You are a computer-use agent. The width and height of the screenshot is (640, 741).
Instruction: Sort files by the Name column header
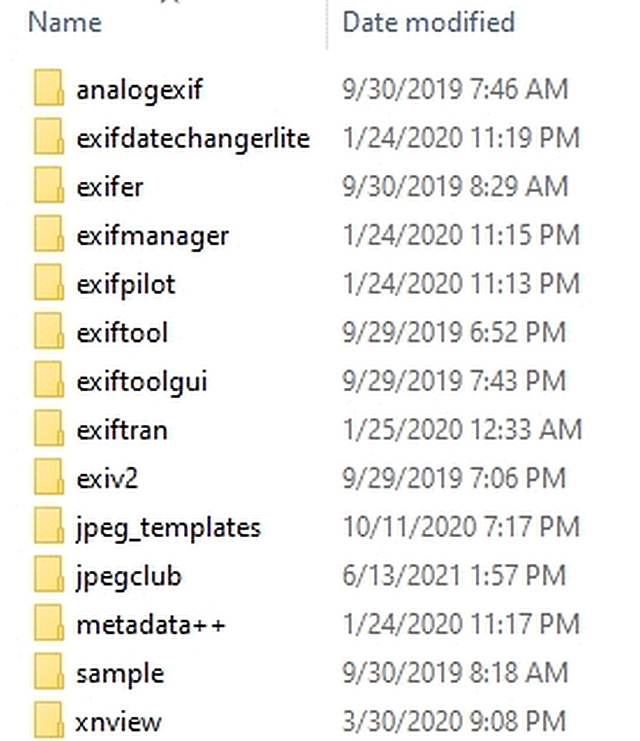coord(65,23)
